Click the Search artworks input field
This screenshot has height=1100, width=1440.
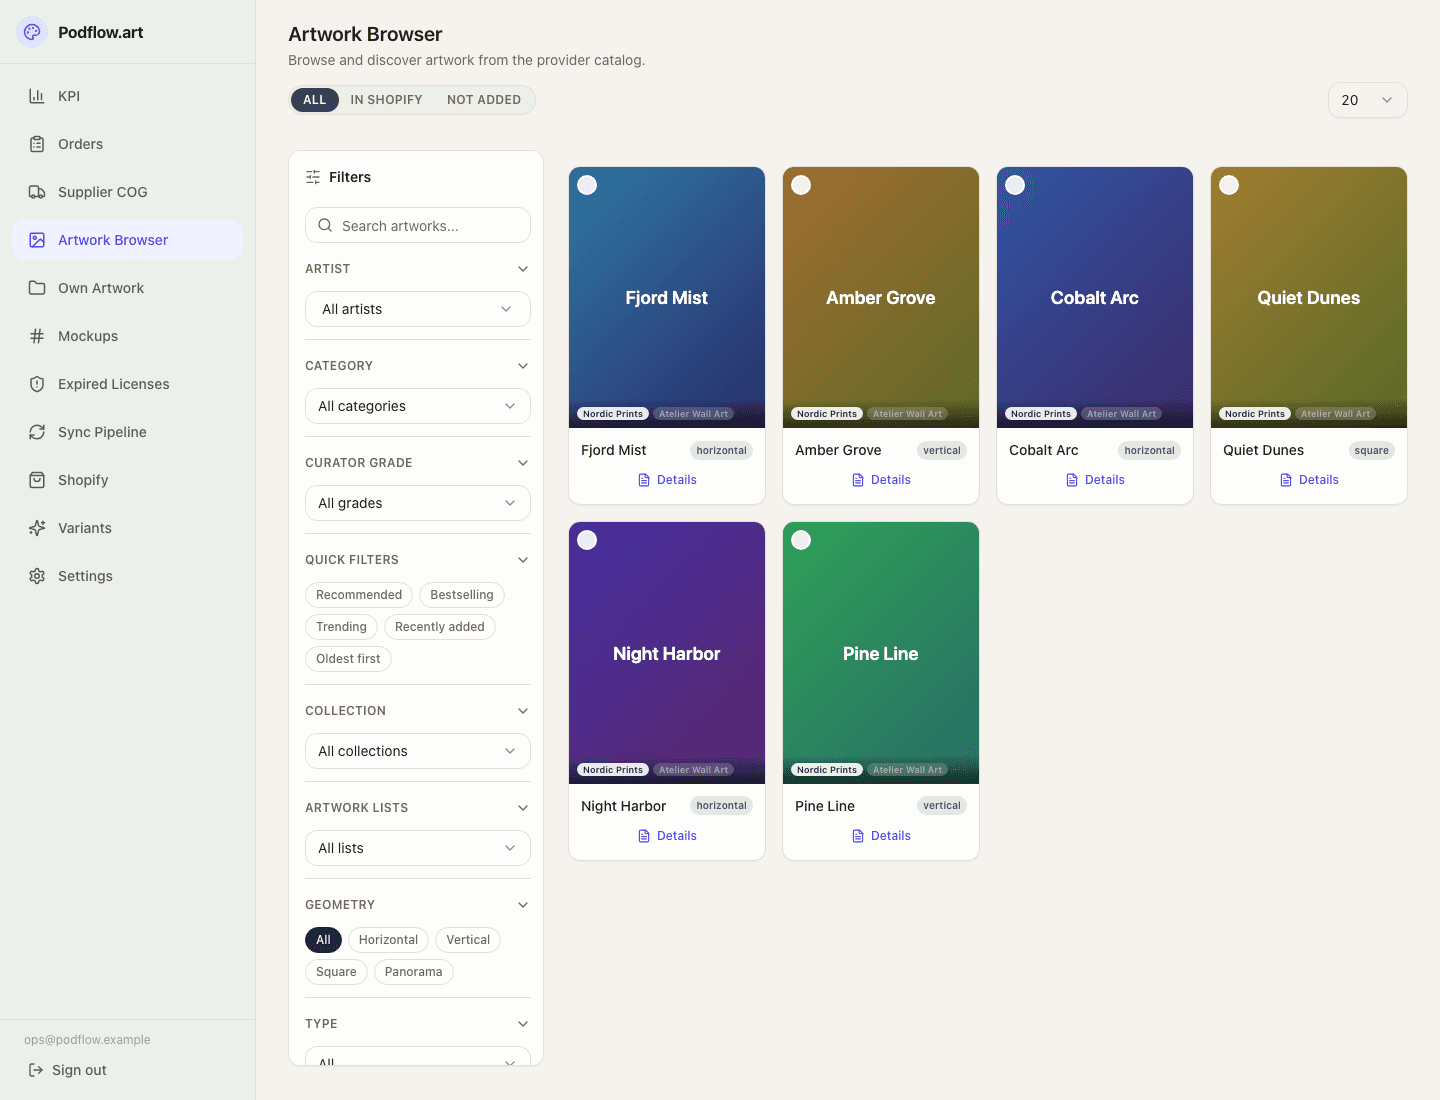[418, 225]
